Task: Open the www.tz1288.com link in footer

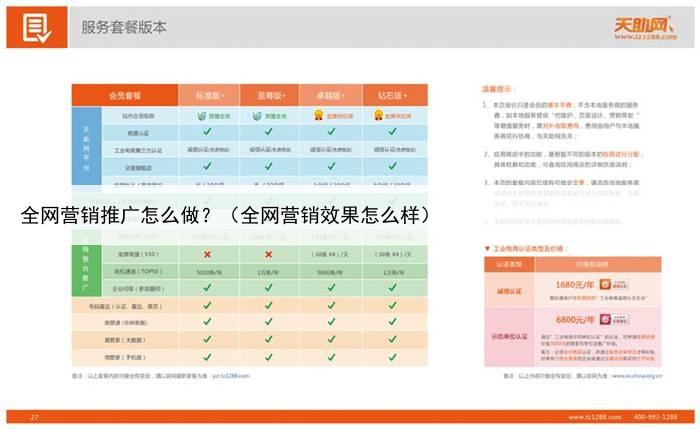Action: tap(592, 416)
